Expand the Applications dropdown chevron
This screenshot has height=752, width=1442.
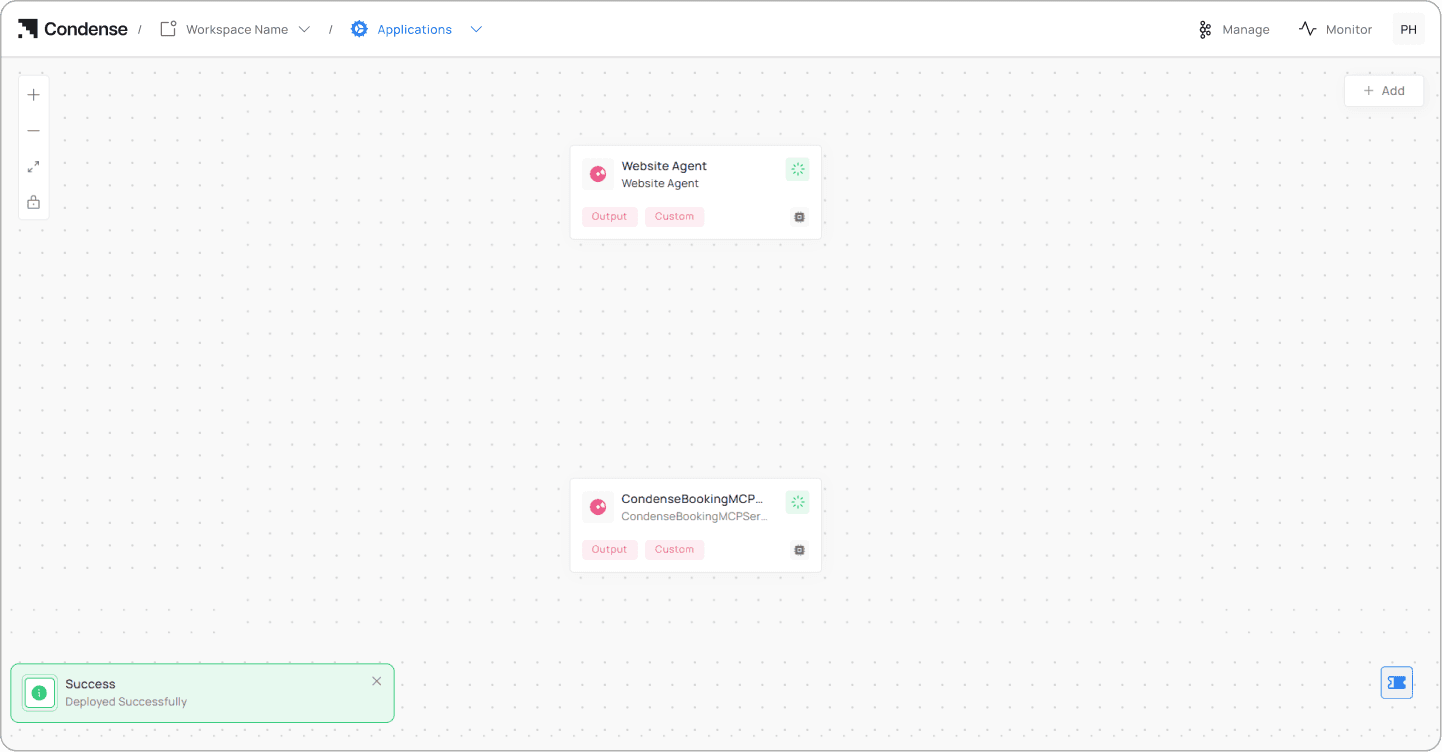[x=476, y=29]
